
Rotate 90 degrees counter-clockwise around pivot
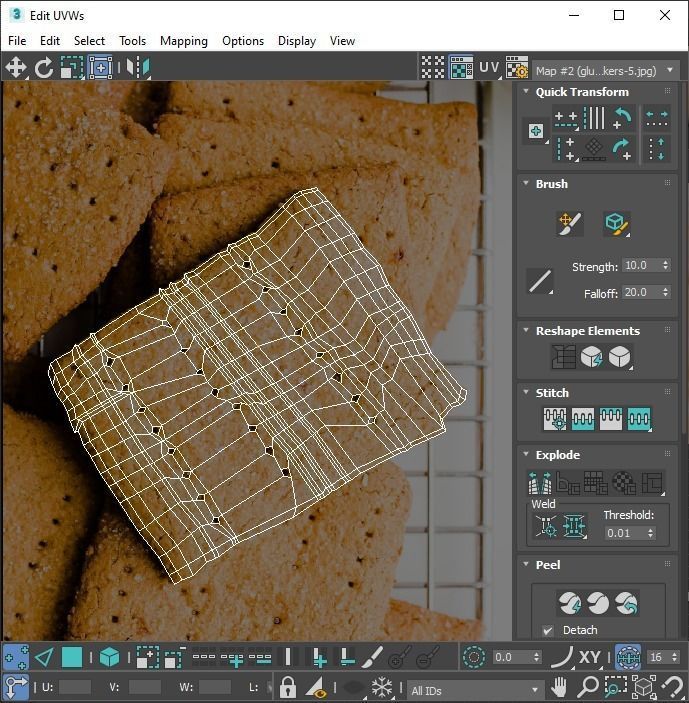click(x=622, y=118)
